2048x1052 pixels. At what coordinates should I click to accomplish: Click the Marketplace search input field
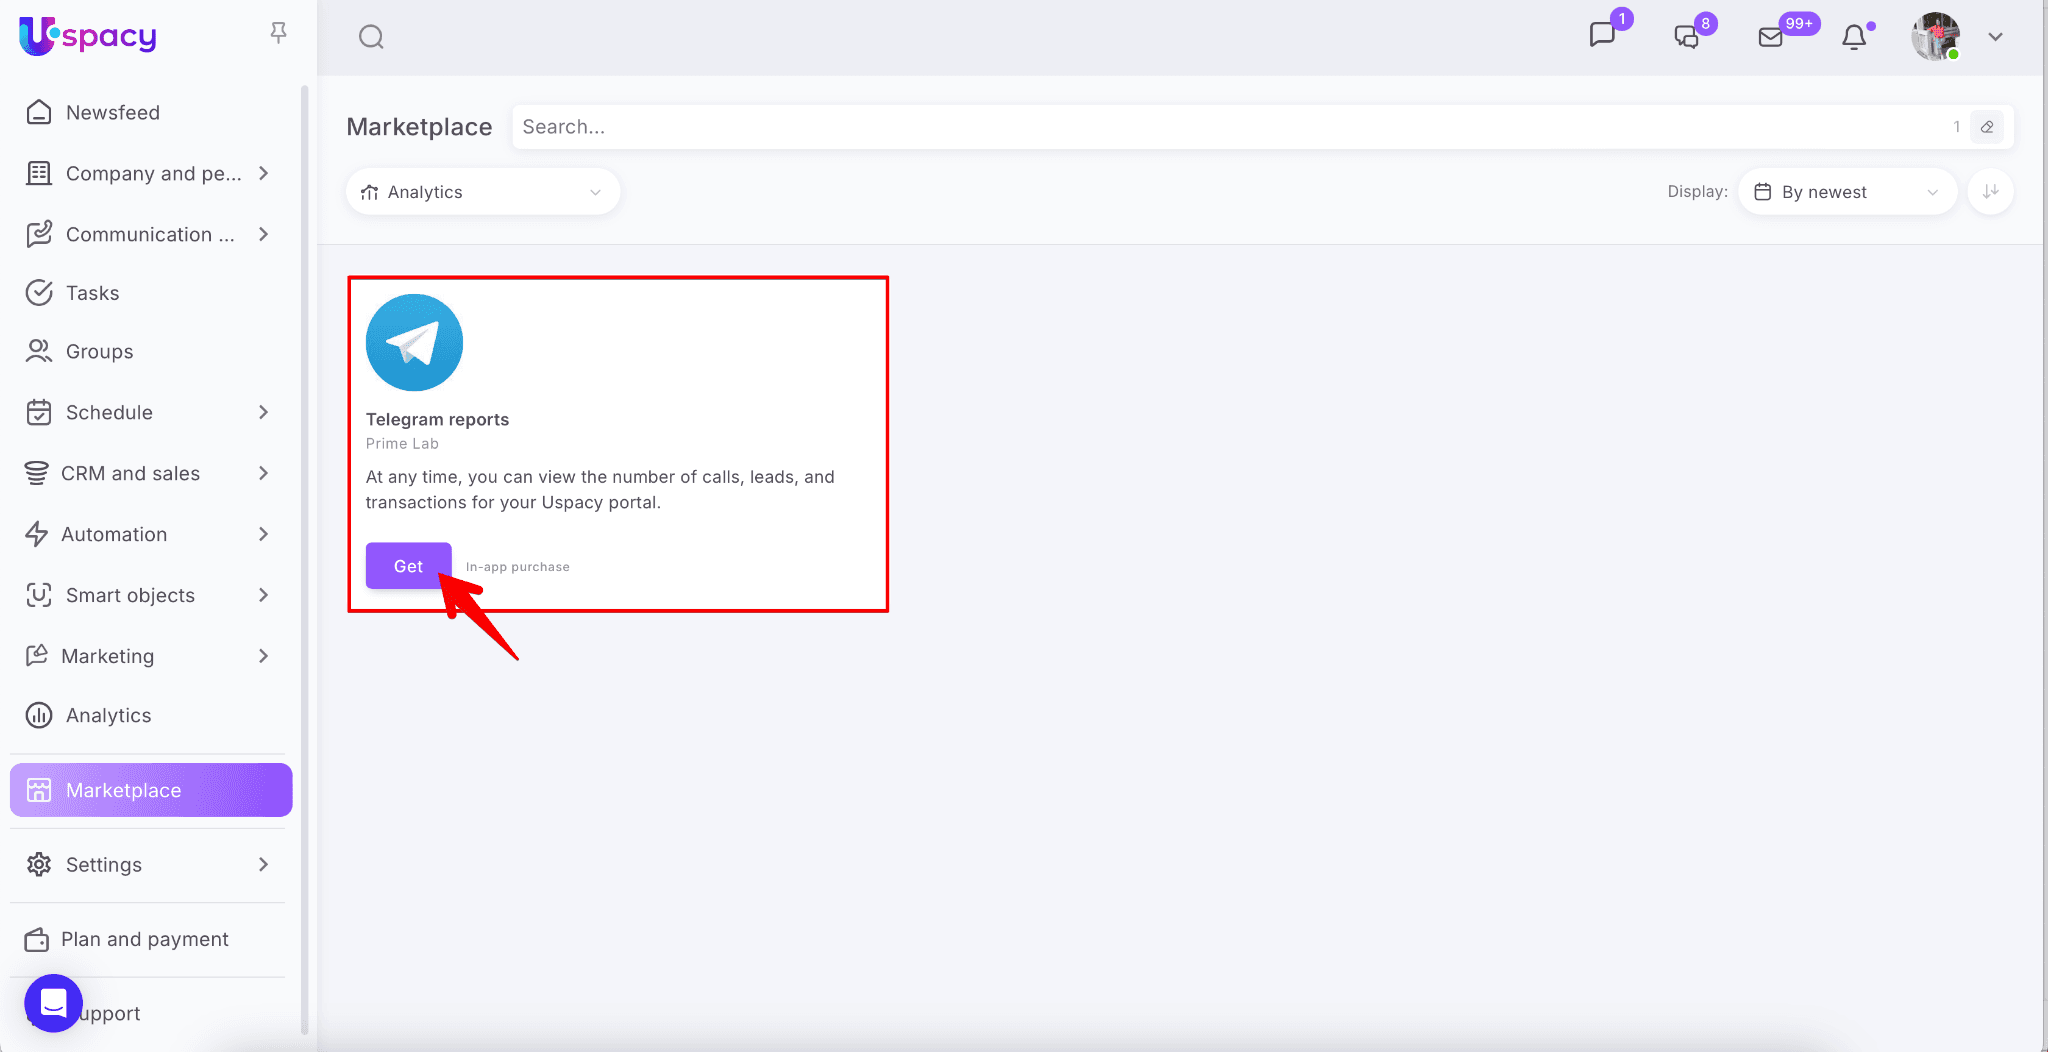click(1230, 127)
